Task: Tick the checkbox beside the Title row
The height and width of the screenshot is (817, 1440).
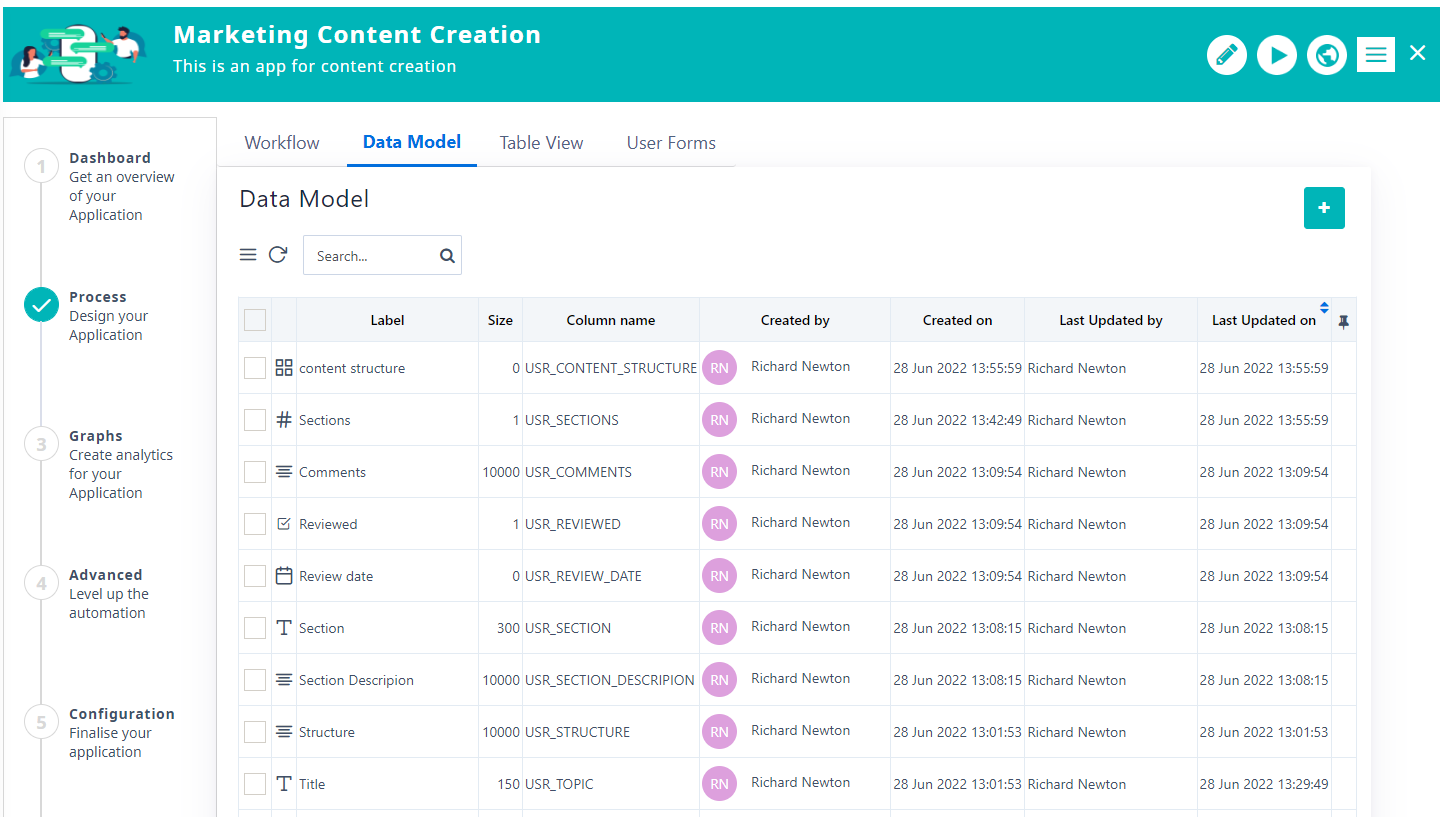Action: (x=254, y=783)
